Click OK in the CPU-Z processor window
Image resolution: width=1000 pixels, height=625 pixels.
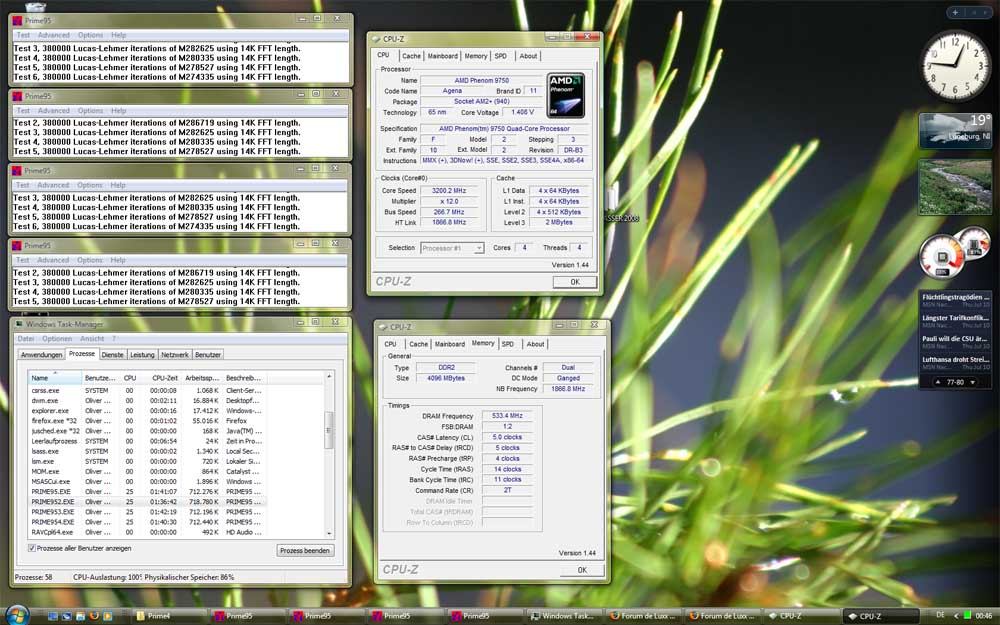pyautogui.click(x=575, y=282)
